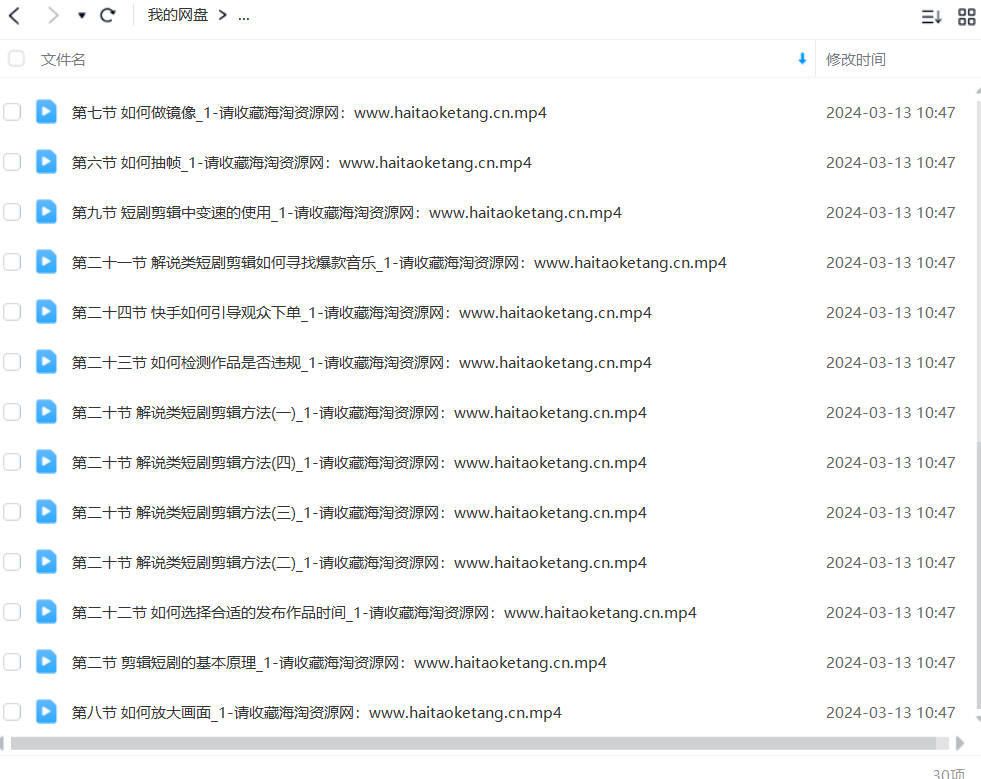981x779 pixels.
Task: Click video icon of 第二十二节 file
Action: [x=46, y=613]
